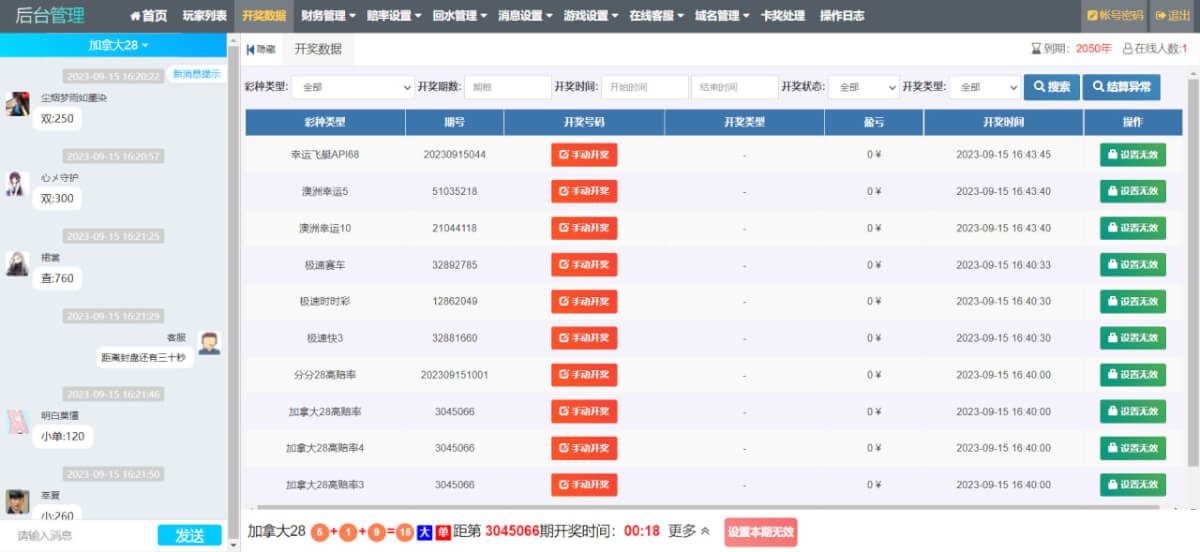Click 设置无效 for 分分28高赔率 row
The width and height of the screenshot is (1200, 552).
click(1133, 375)
